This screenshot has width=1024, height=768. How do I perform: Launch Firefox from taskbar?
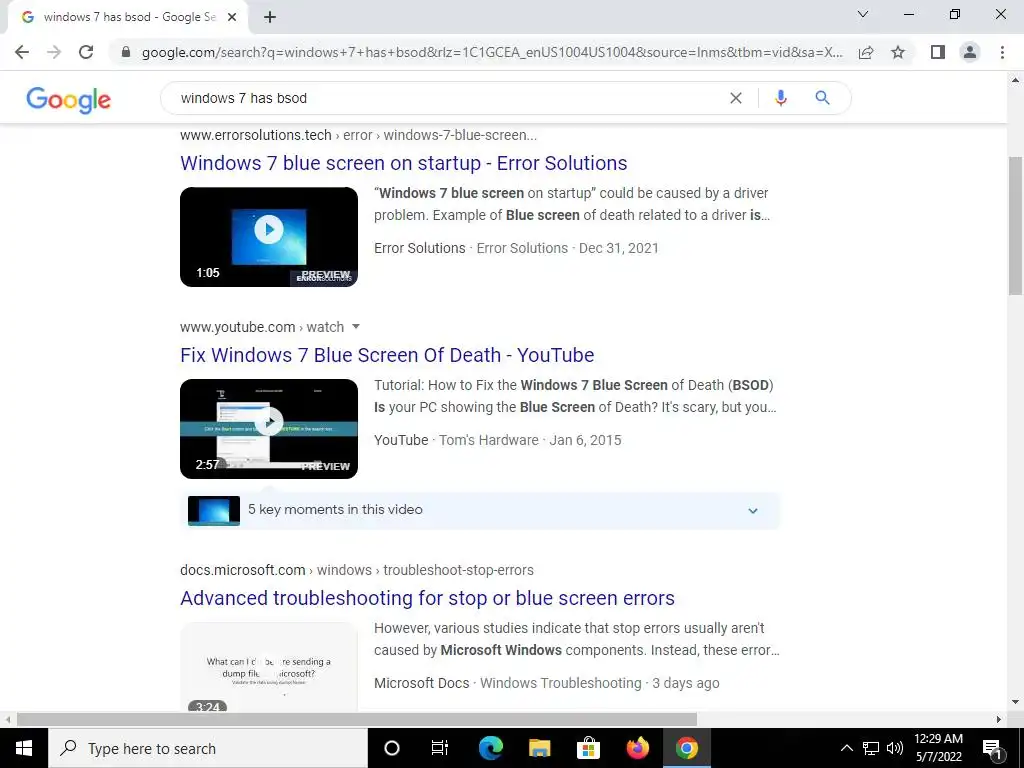point(637,748)
